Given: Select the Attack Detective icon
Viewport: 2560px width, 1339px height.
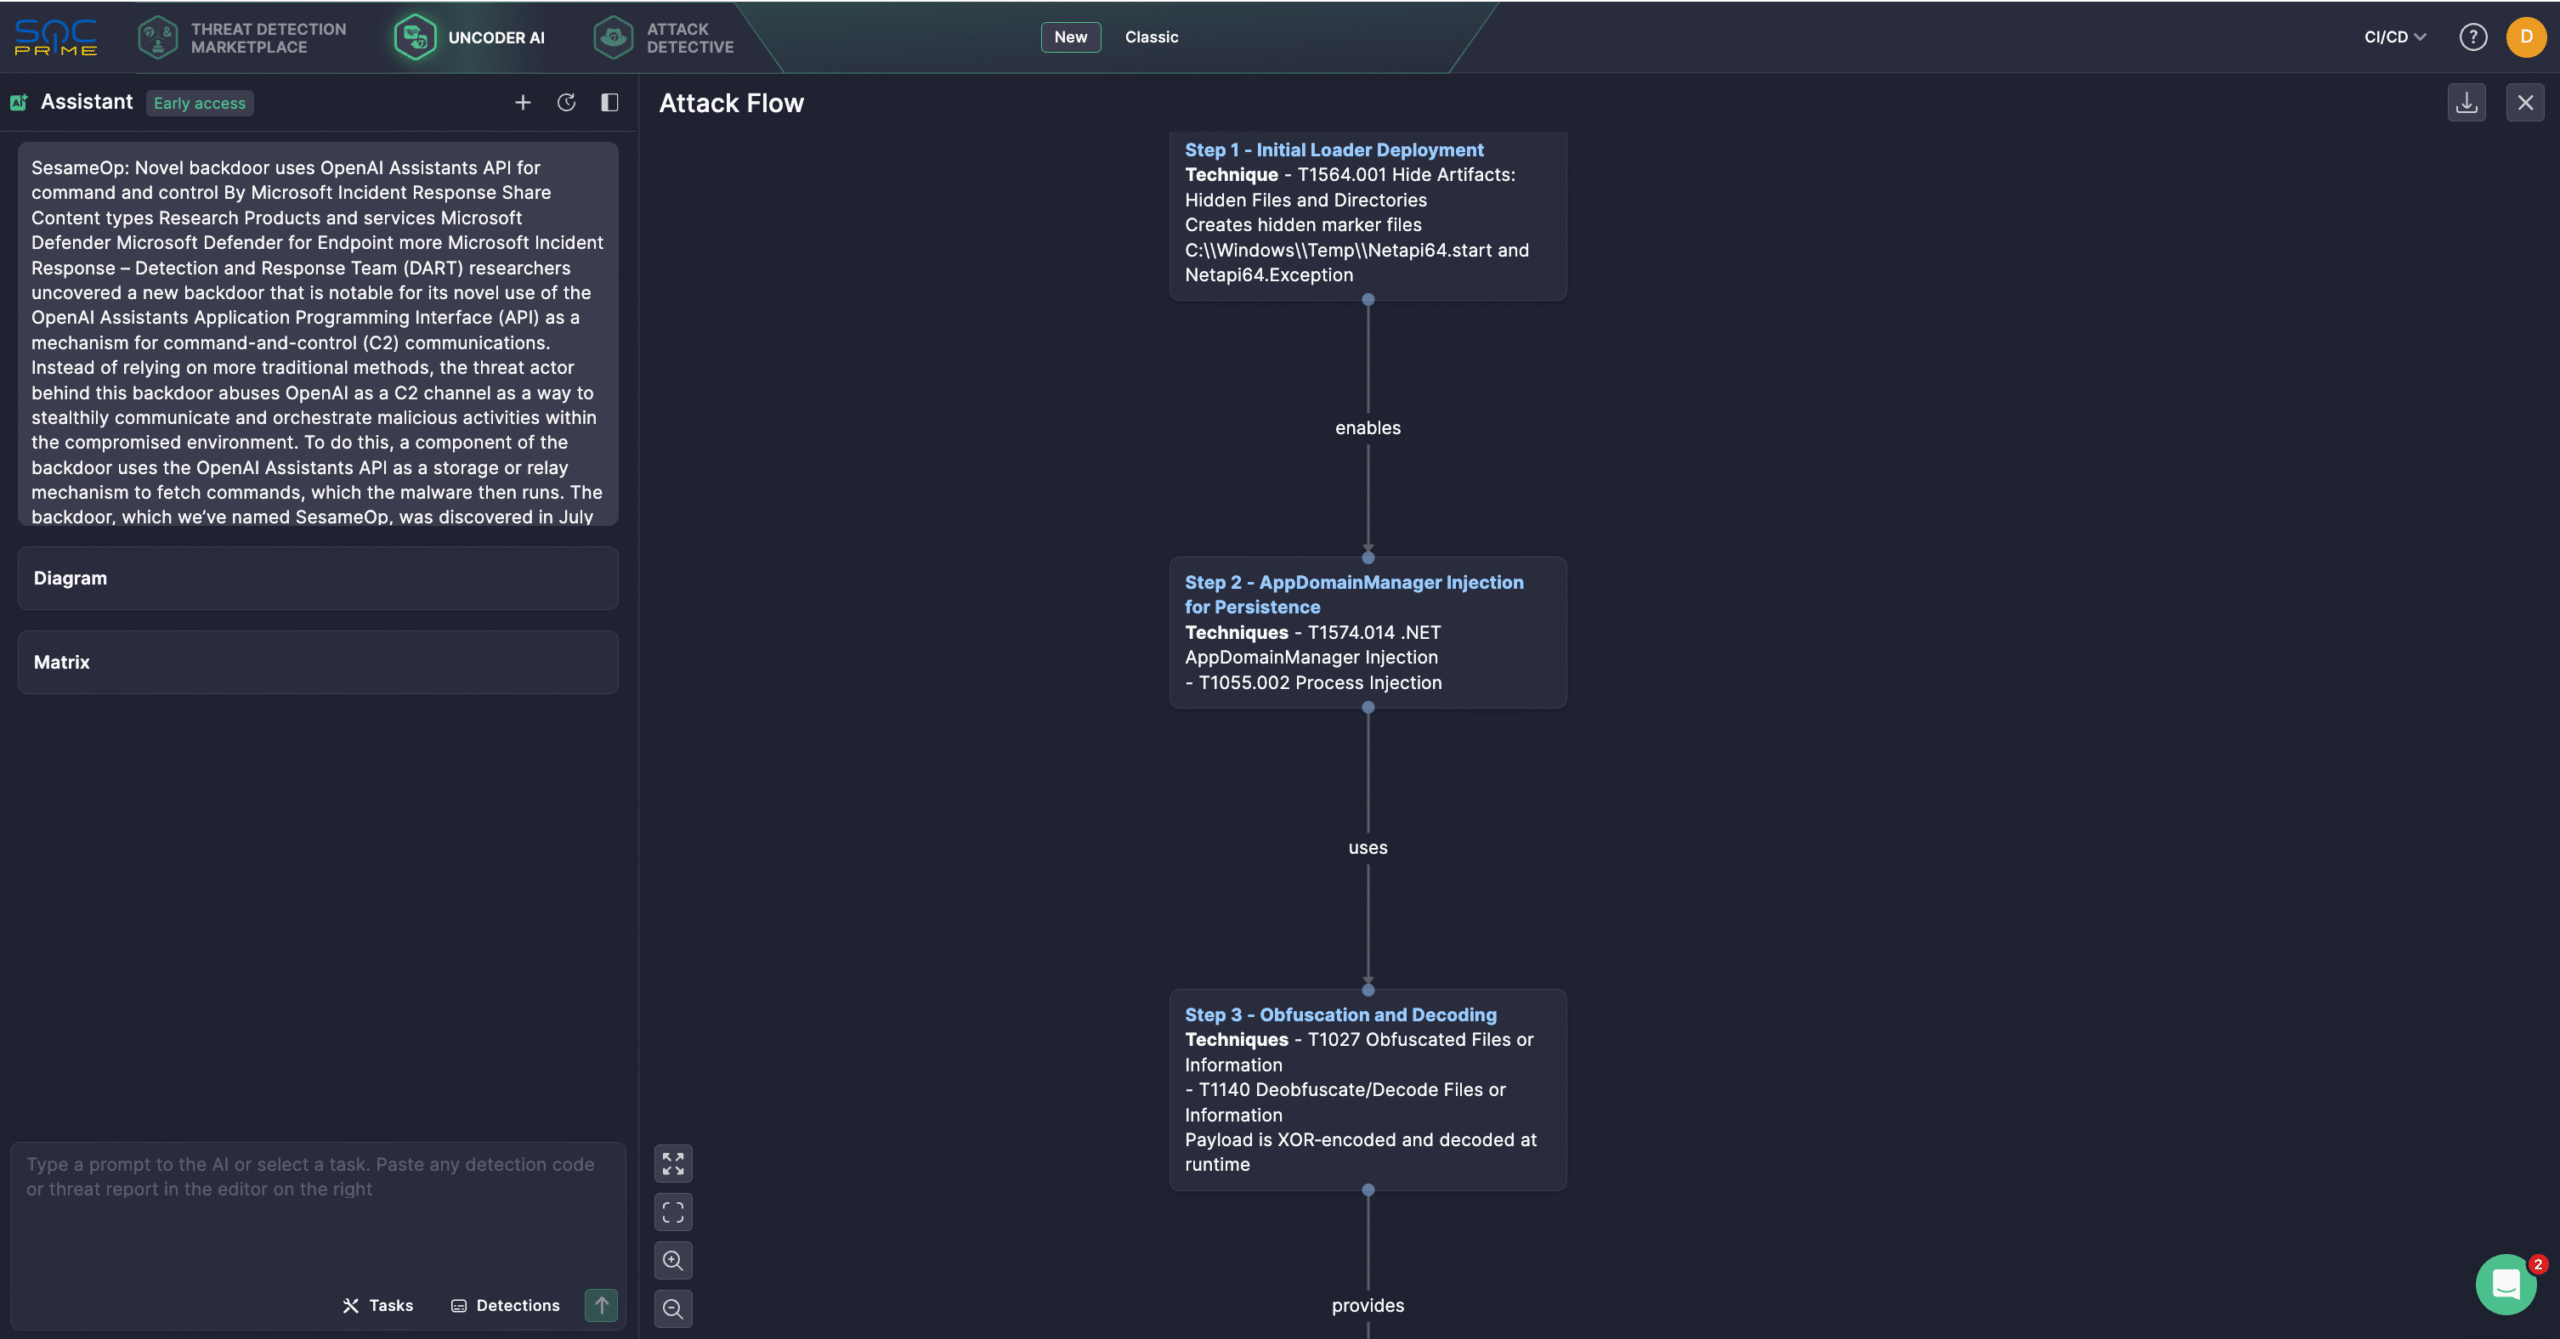Looking at the screenshot, I should 613,37.
